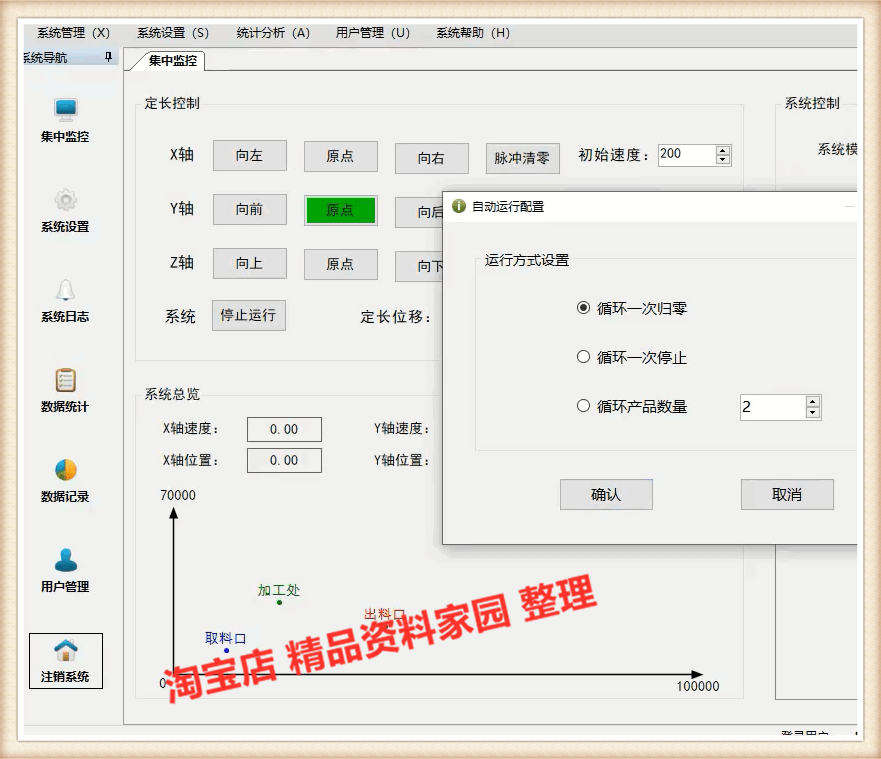The image size is (881, 759).
Task: Click the 定长位移 label
Action: coord(395,317)
